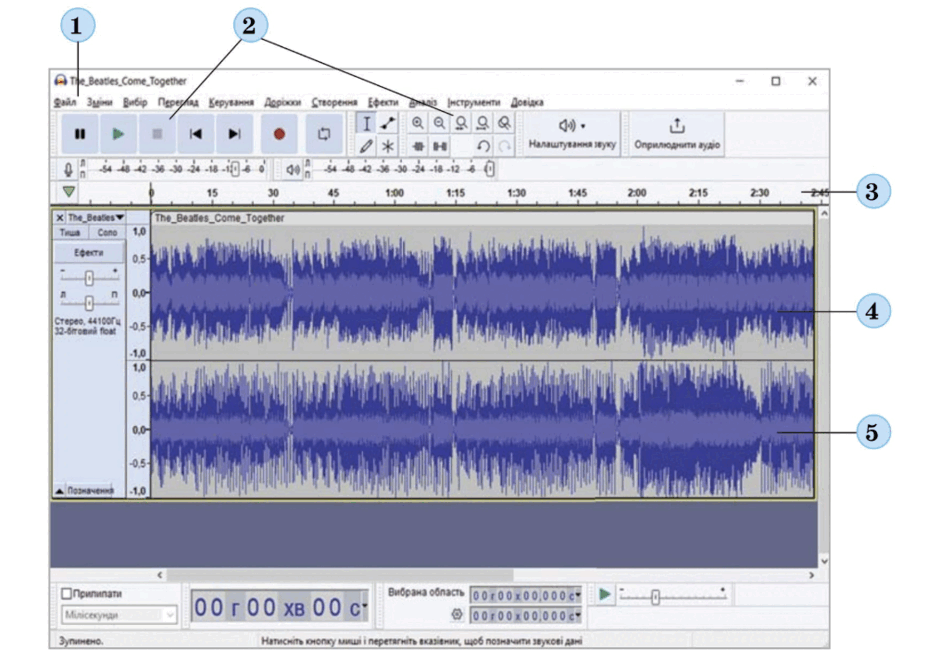Click the clip title The_Beatles_Come_Together
Image resolution: width=940 pixels, height=662 pixels.
pyautogui.click(x=219, y=218)
